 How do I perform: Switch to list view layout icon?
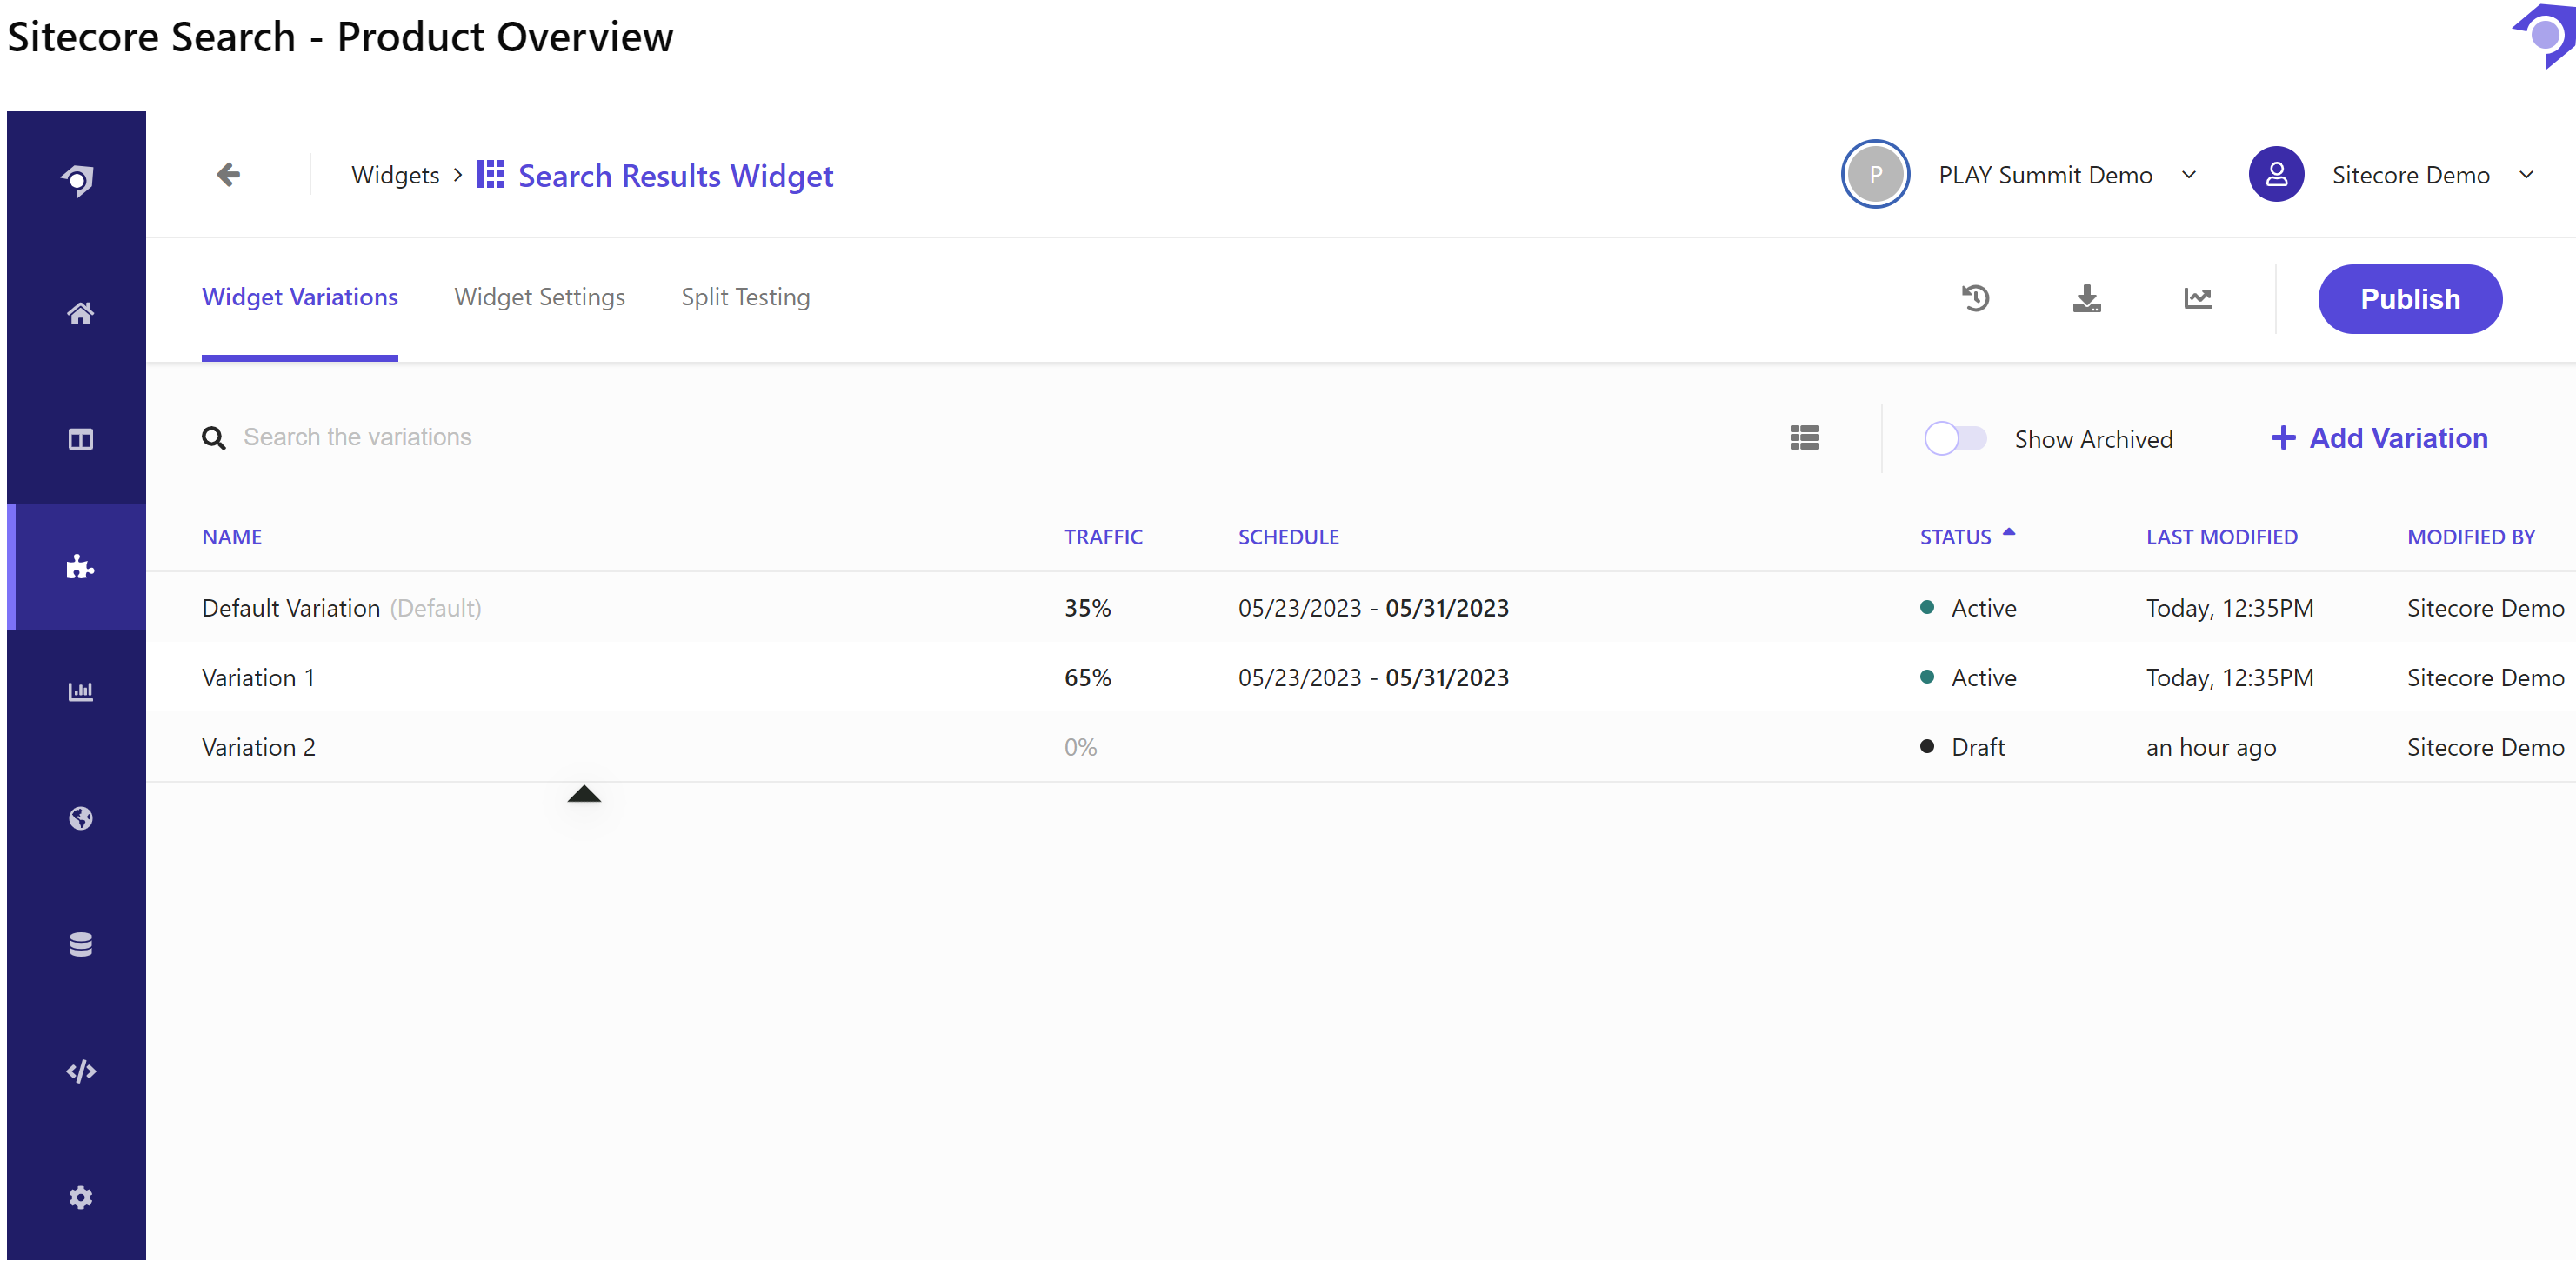(1804, 438)
